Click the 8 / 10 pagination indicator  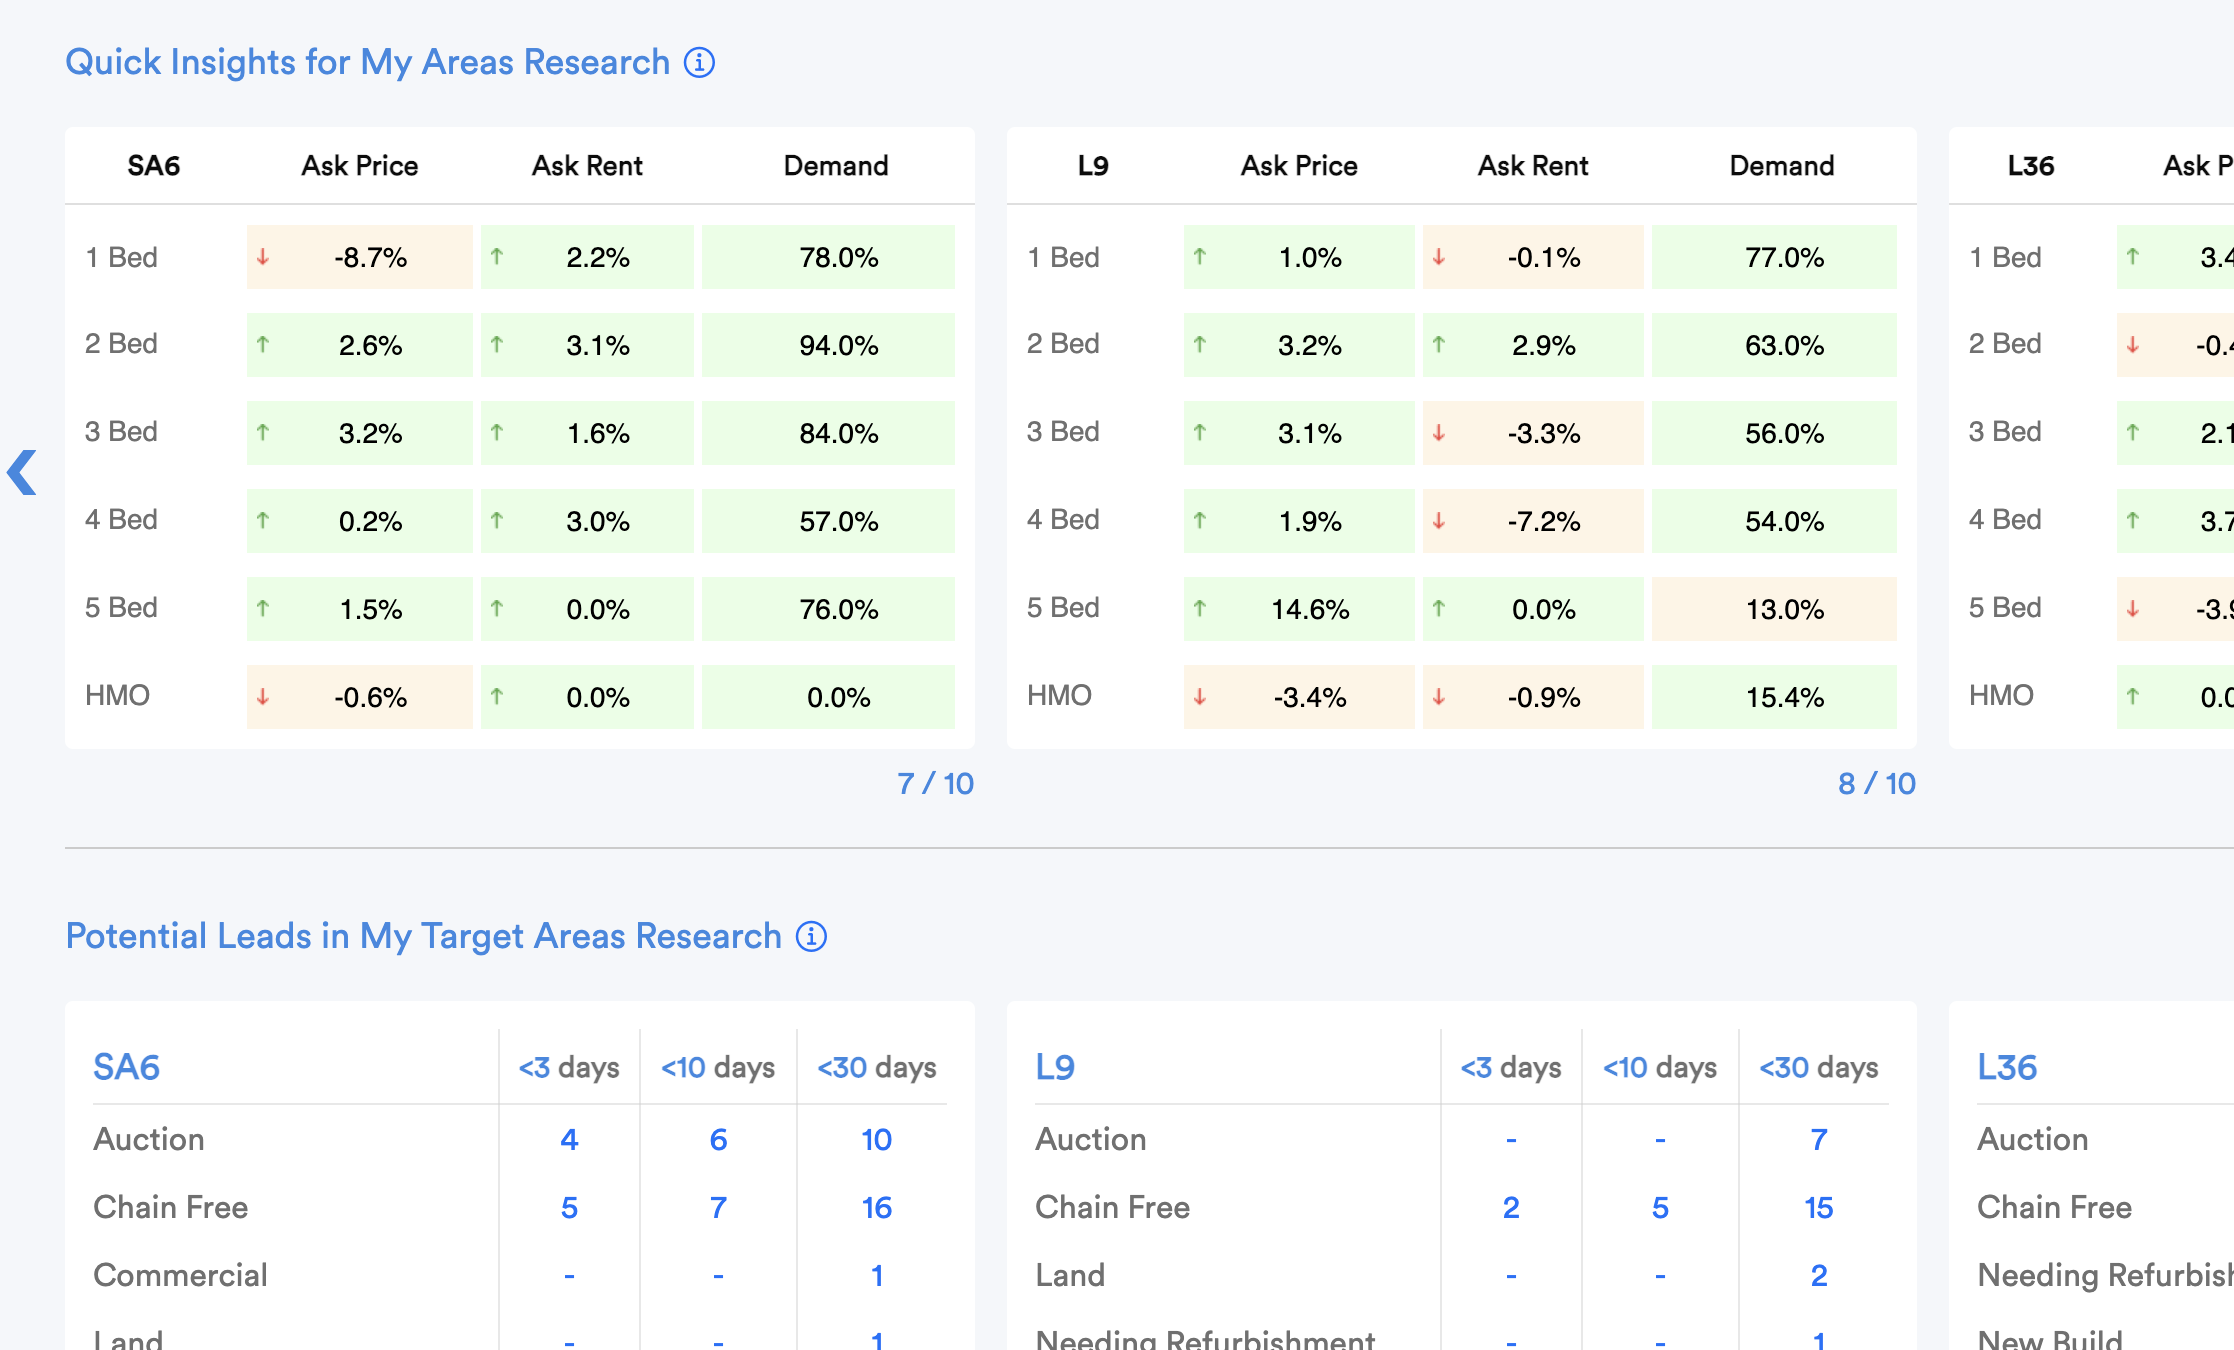pyautogui.click(x=1876, y=784)
